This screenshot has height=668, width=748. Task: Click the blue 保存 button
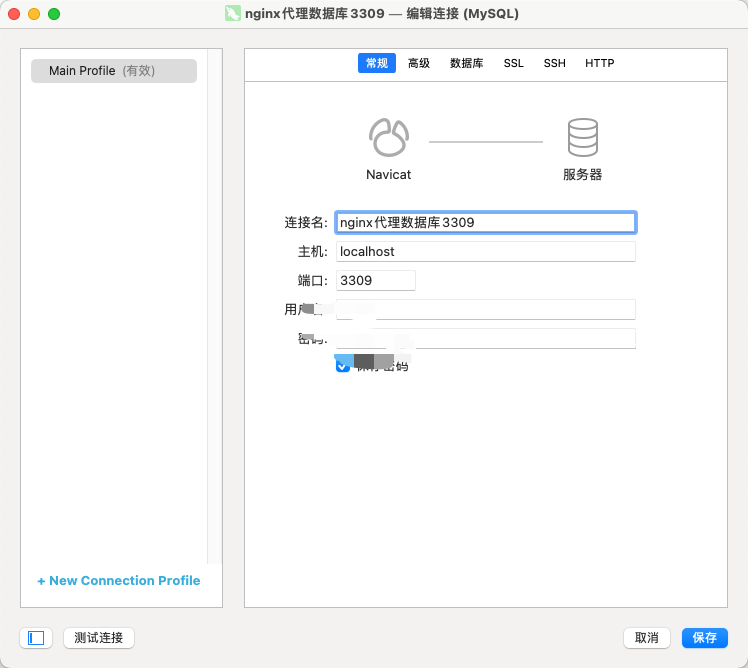pos(705,638)
